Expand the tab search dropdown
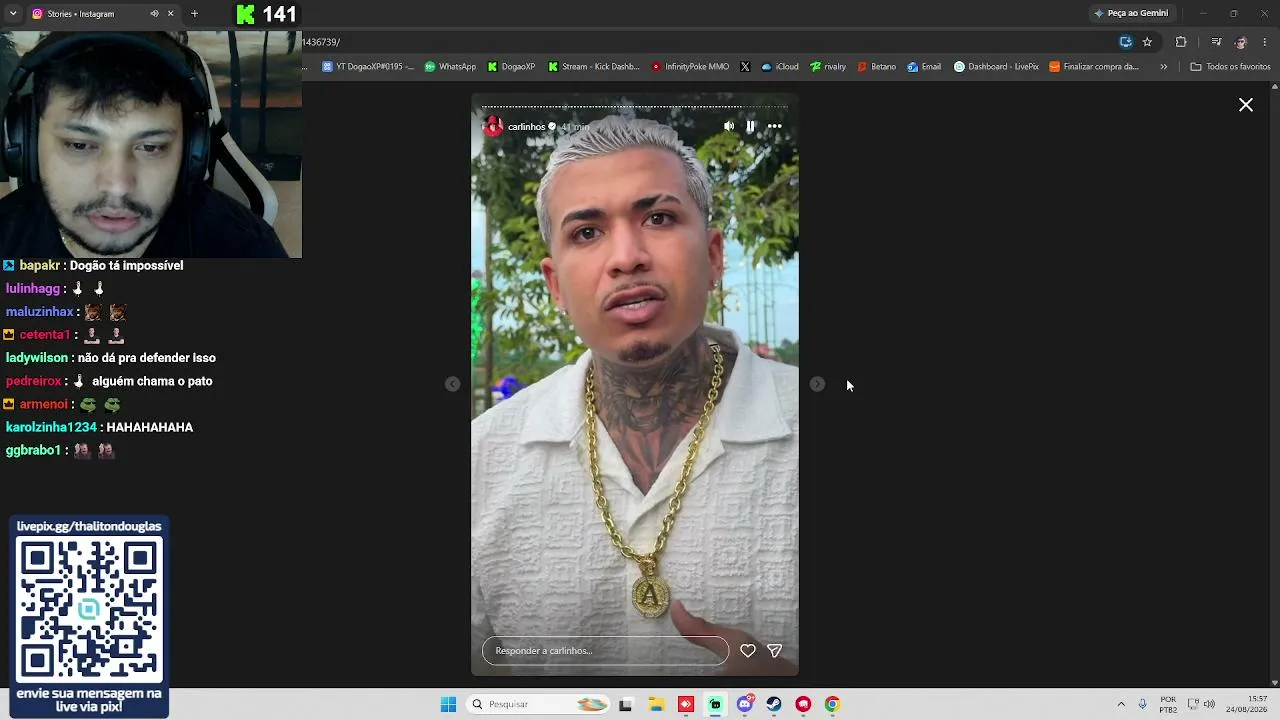This screenshot has width=1280, height=720. coord(13,14)
